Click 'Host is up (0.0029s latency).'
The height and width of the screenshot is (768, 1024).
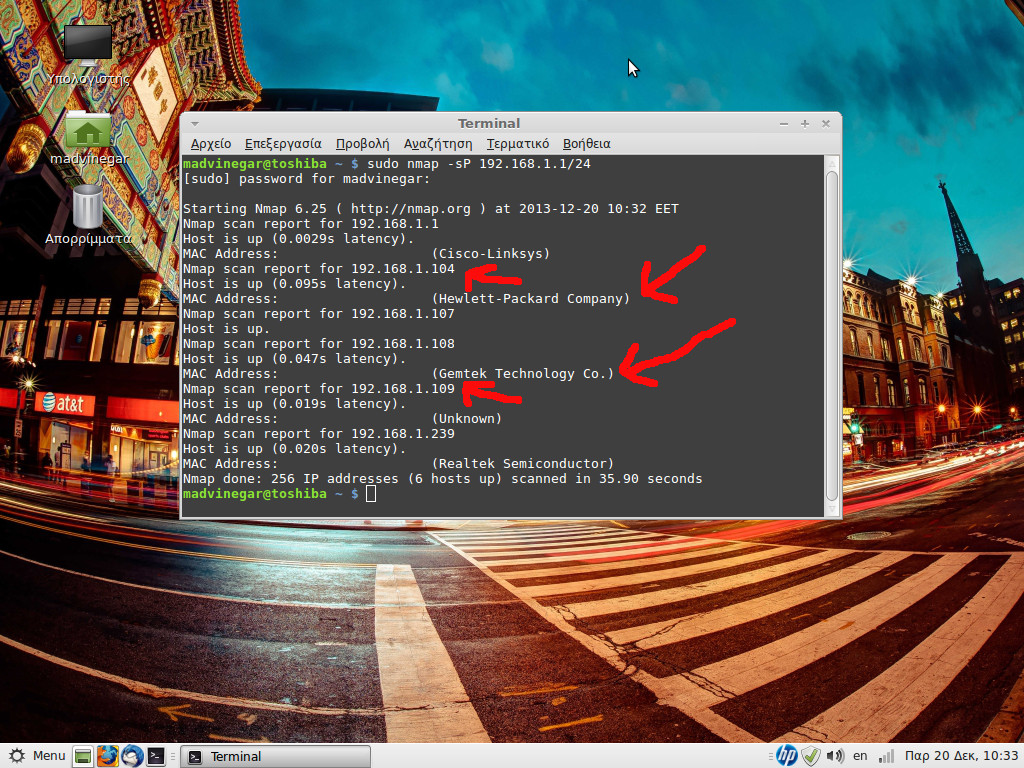[298, 239]
